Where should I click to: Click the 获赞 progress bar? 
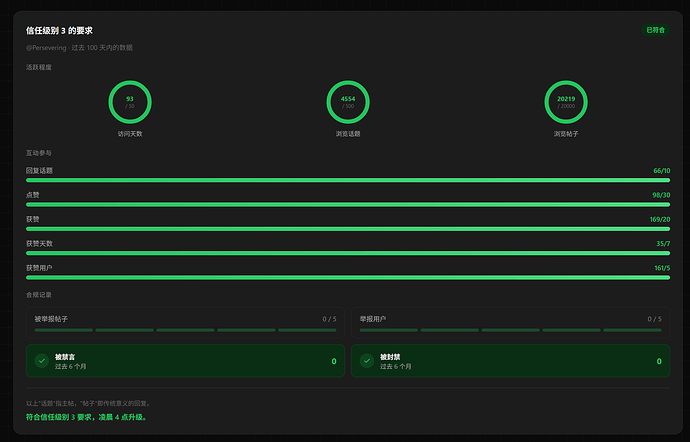348,228
